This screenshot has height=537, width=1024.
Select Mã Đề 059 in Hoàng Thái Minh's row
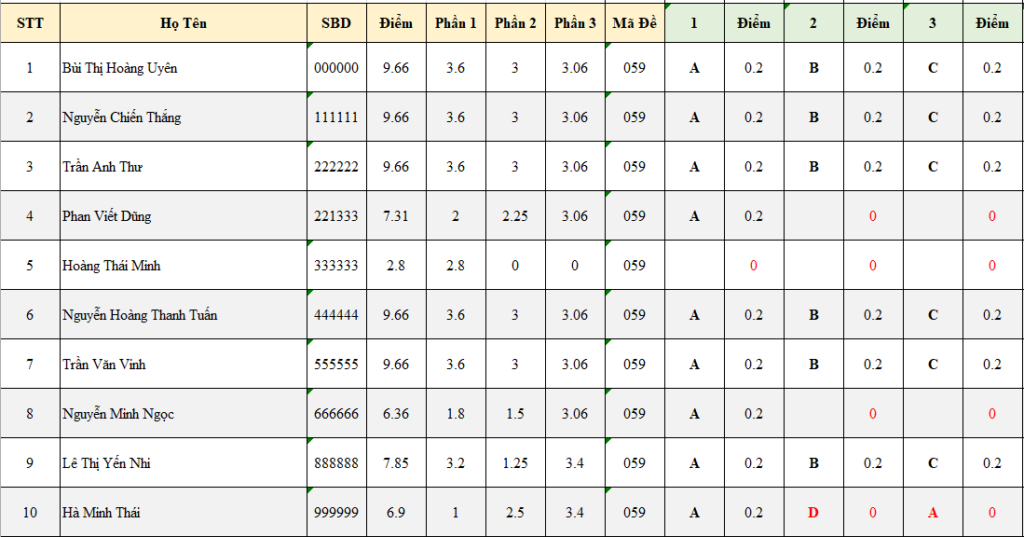(x=635, y=266)
